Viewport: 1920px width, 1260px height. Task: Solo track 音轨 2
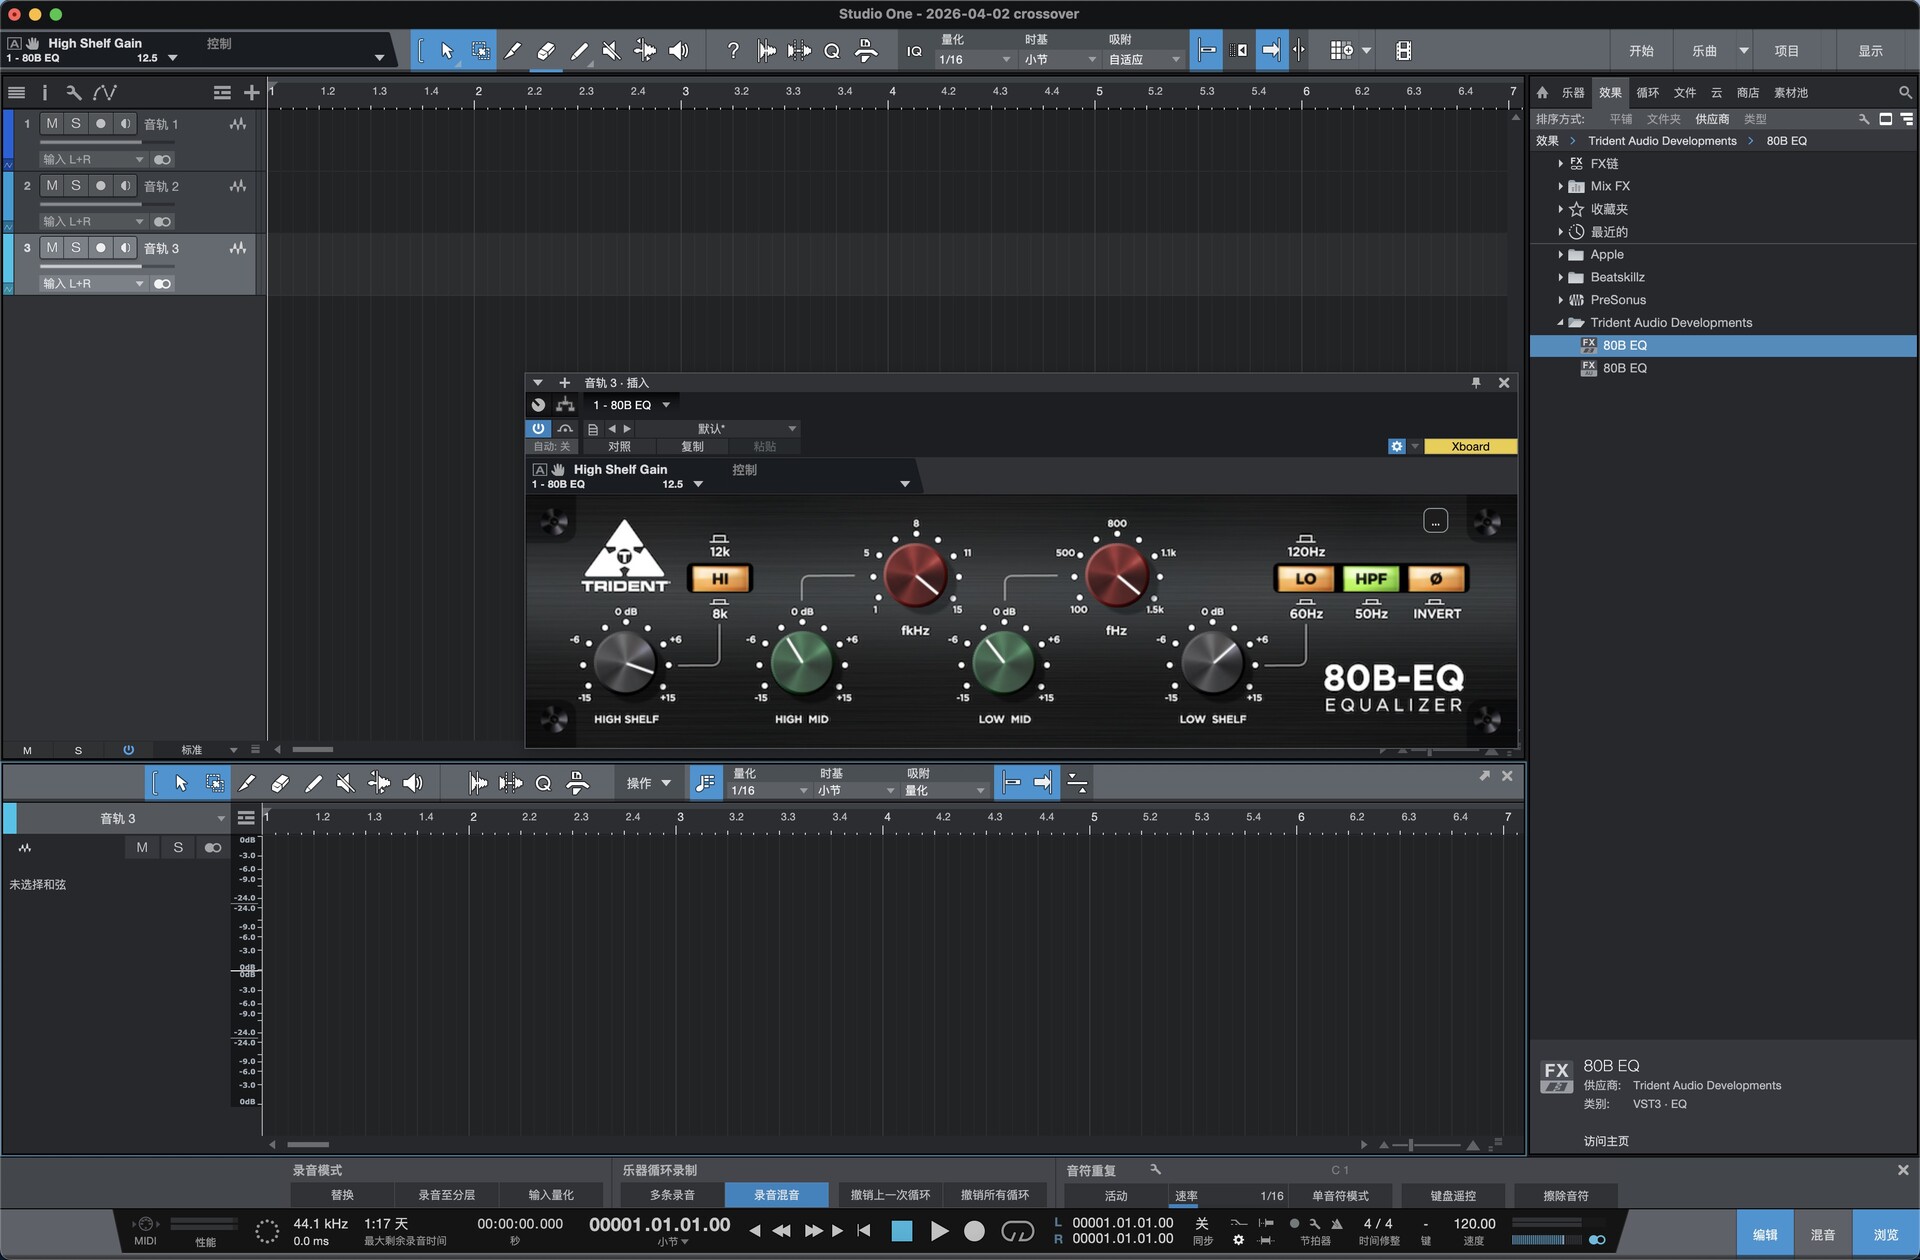[x=76, y=186]
